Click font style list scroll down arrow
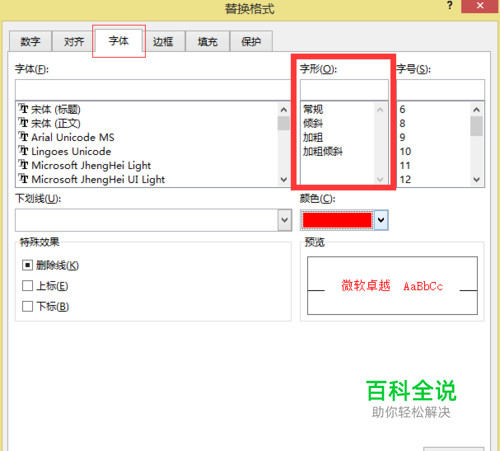The width and height of the screenshot is (500, 451). 380,179
